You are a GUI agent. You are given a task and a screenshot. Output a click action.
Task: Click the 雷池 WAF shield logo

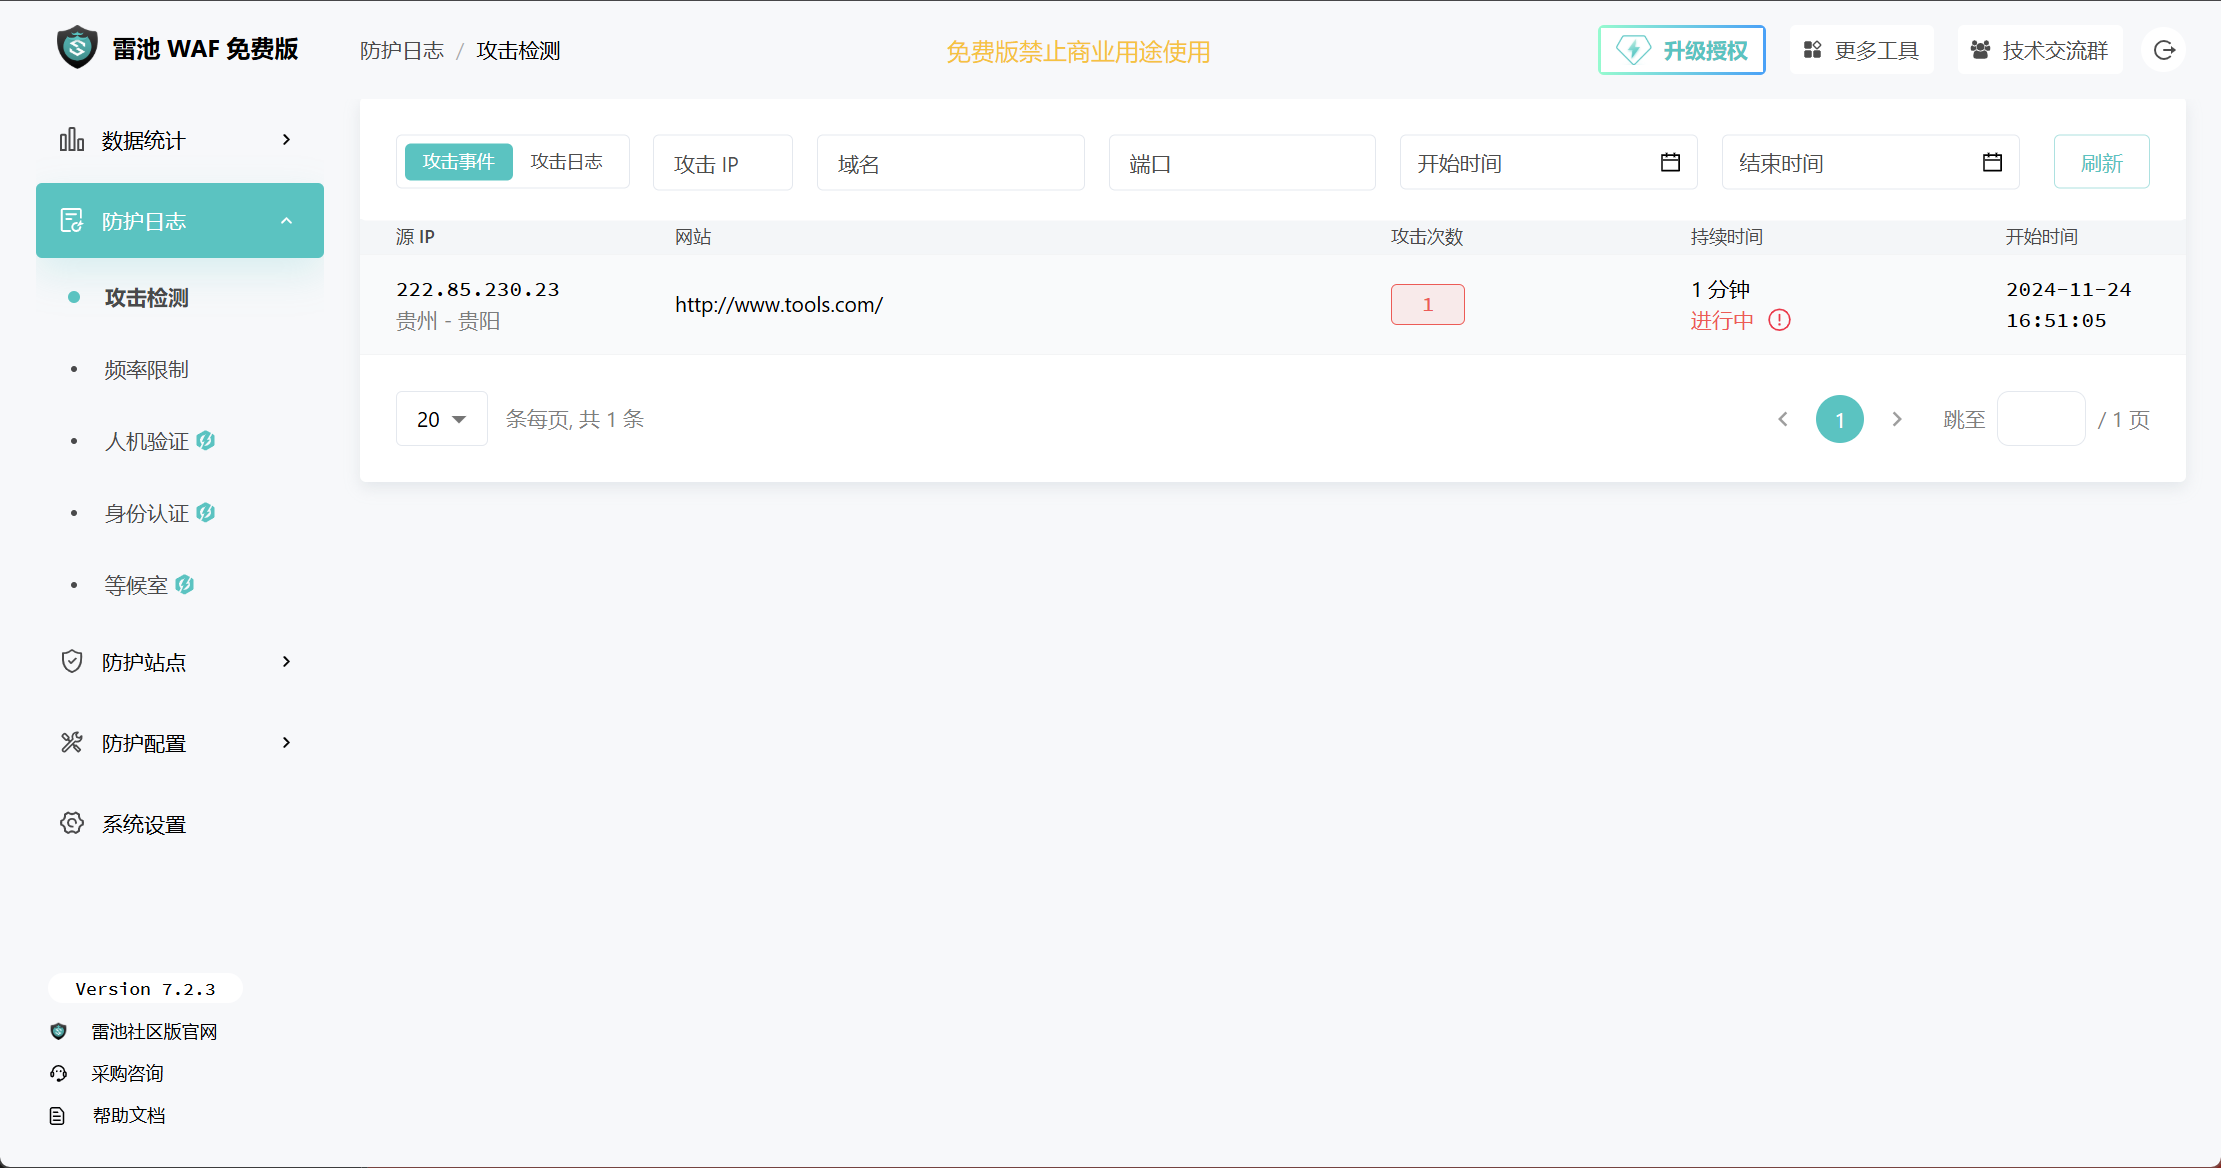tap(77, 48)
